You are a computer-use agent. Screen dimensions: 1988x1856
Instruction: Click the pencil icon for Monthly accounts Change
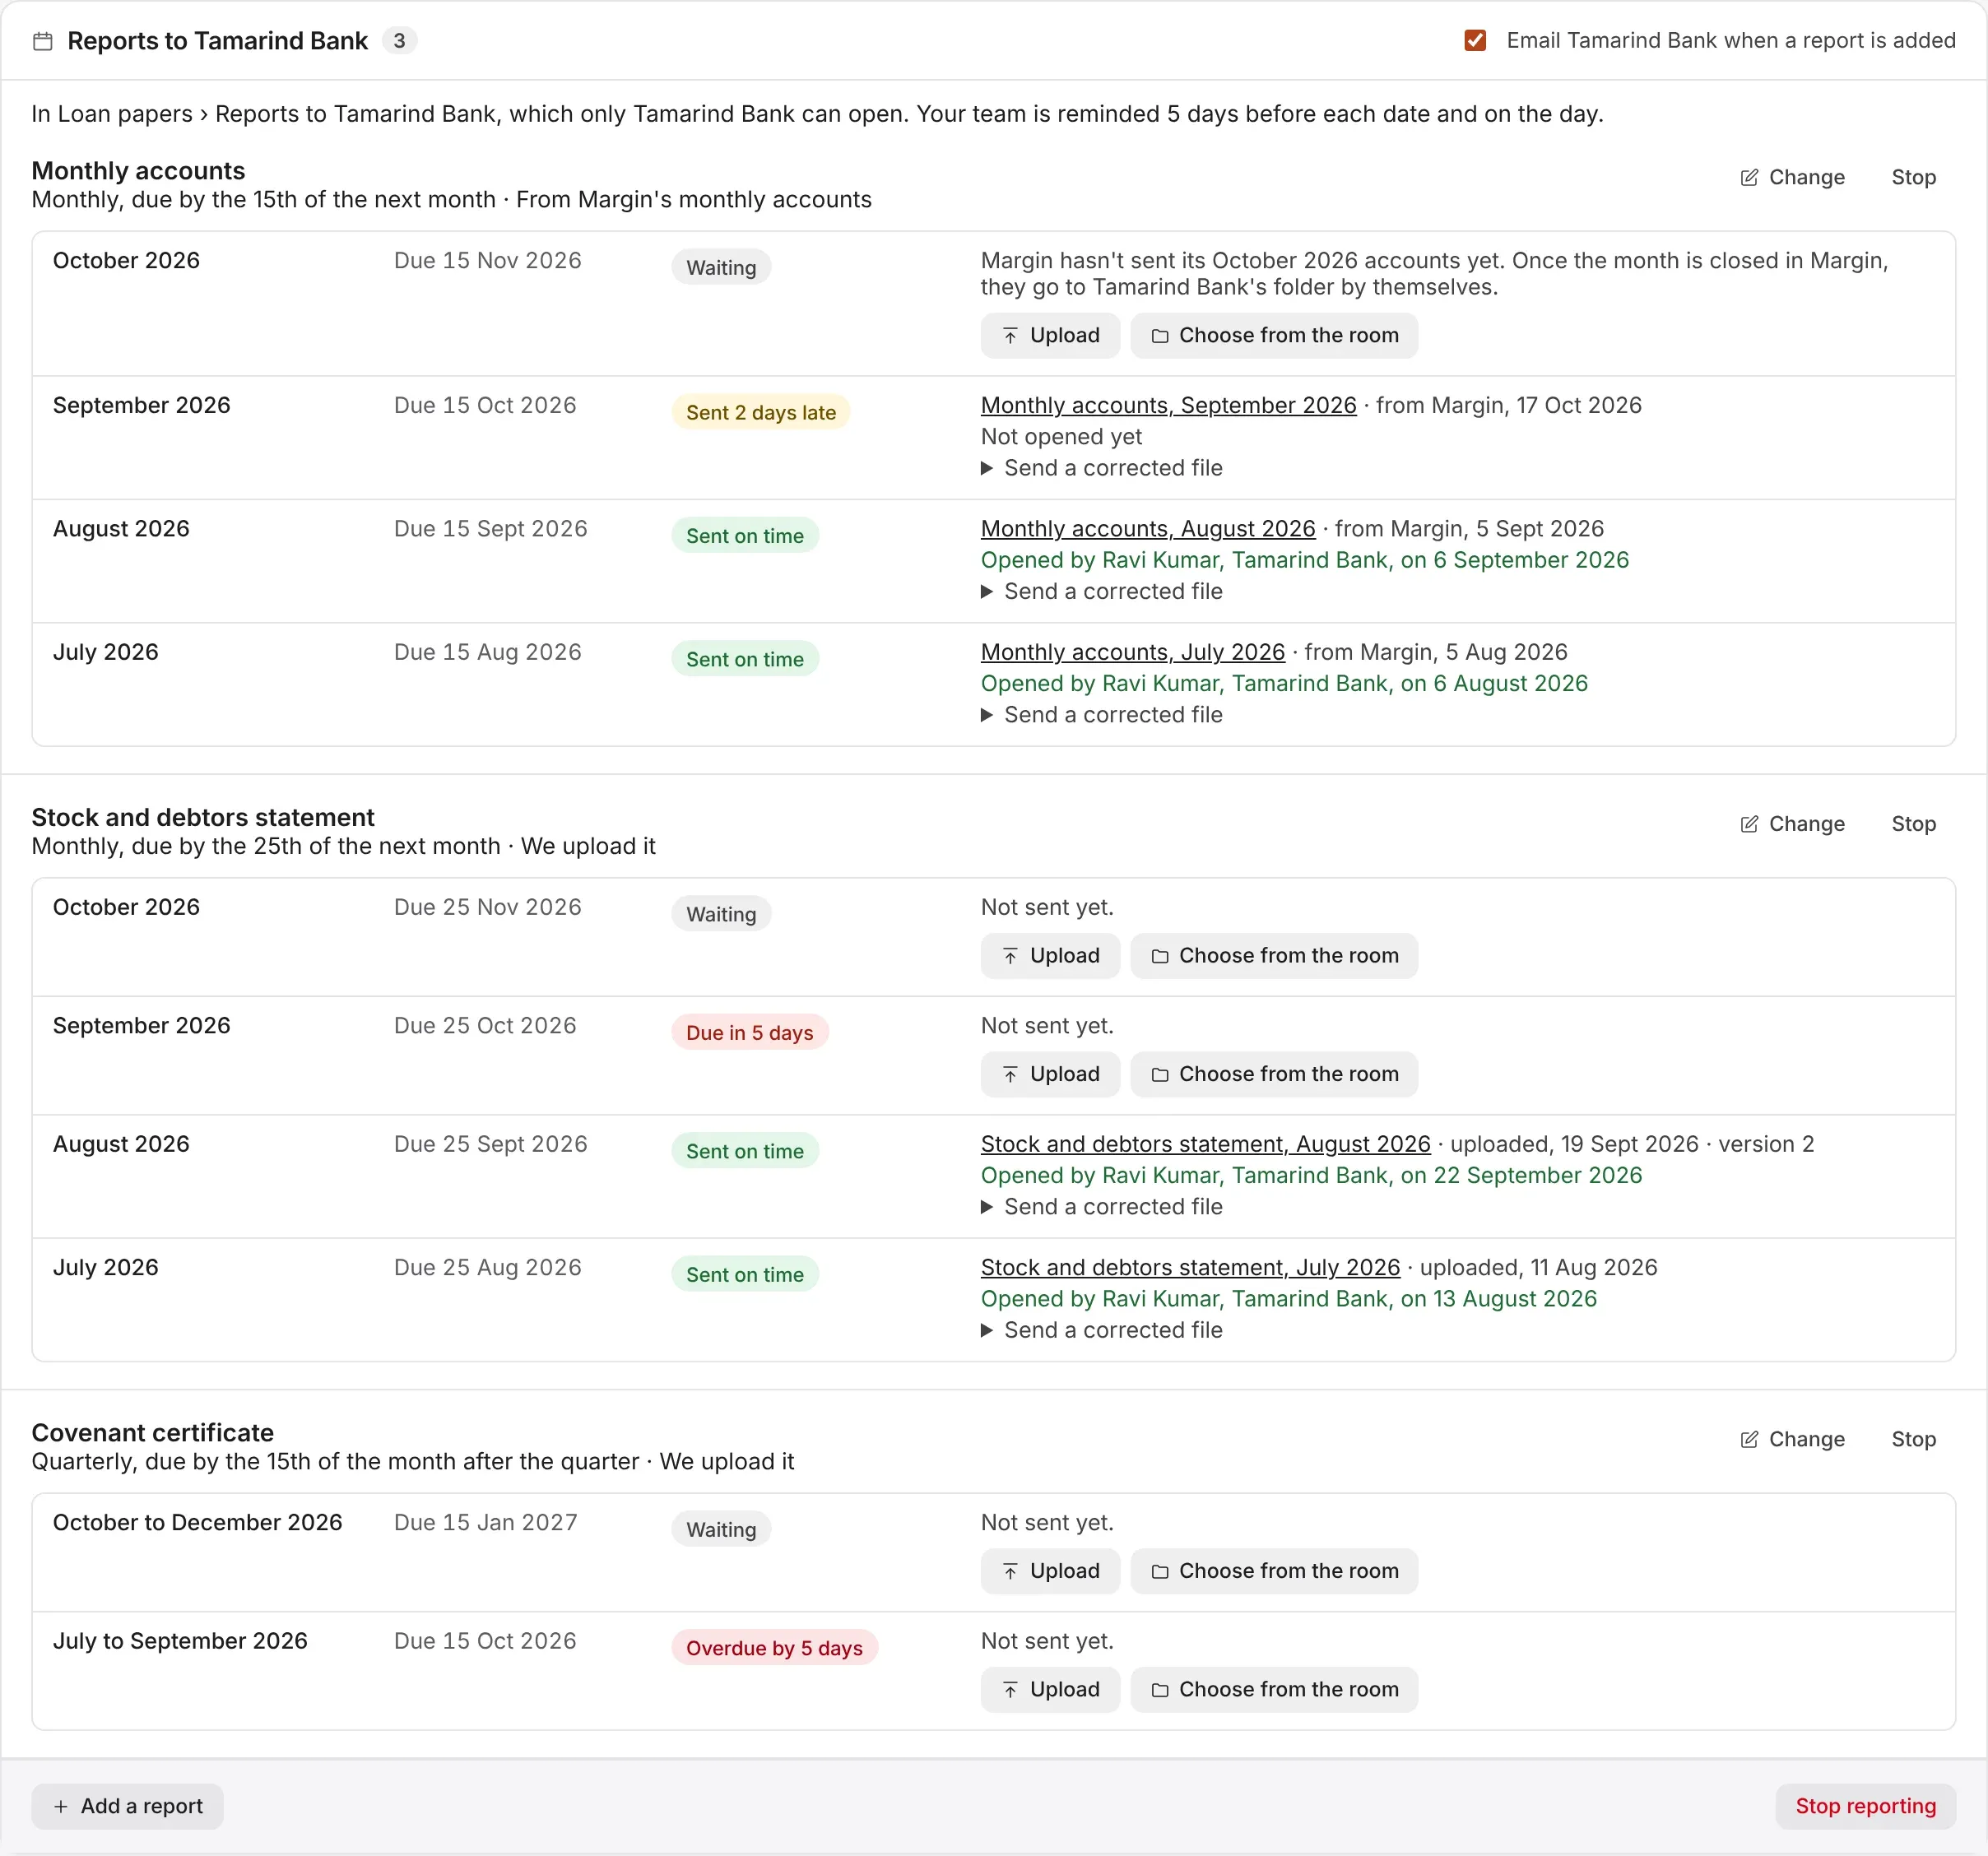tap(1749, 177)
